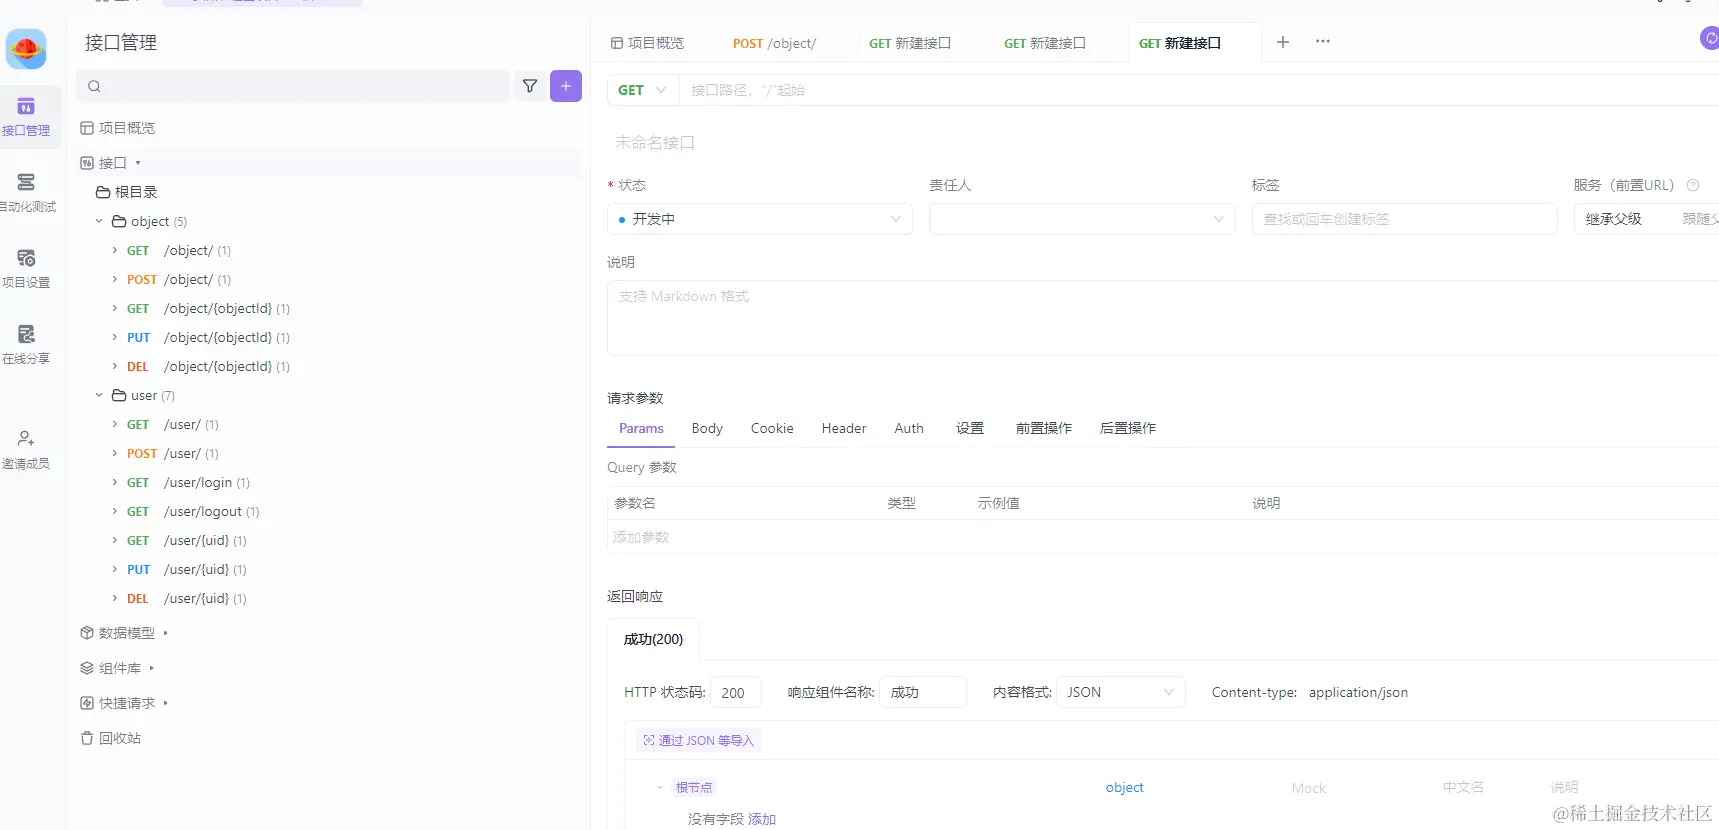Open the 继承父级 service selector
Viewport: 1719px width, 830px height.
point(1646,219)
